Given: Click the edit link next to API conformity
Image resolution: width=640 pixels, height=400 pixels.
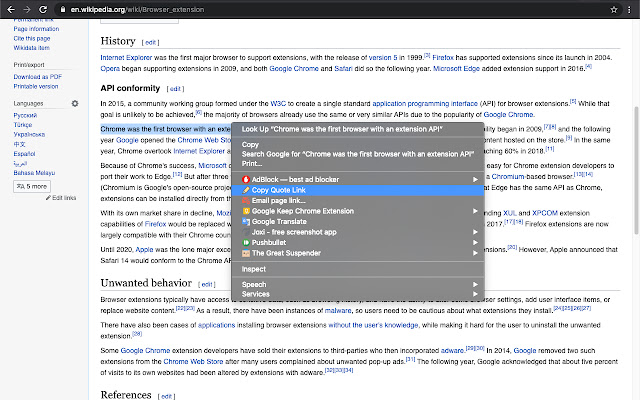Looking at the screenshot, I should click(x=175, y=89).
